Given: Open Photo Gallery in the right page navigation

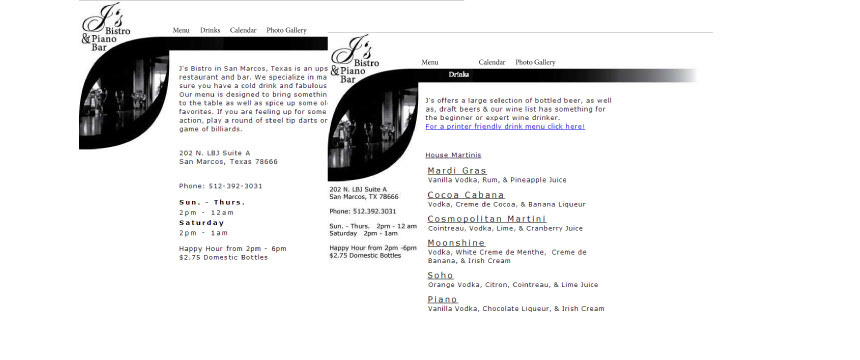Looking at the screenshot, I should pyautogui.click(x=535, y=62).
